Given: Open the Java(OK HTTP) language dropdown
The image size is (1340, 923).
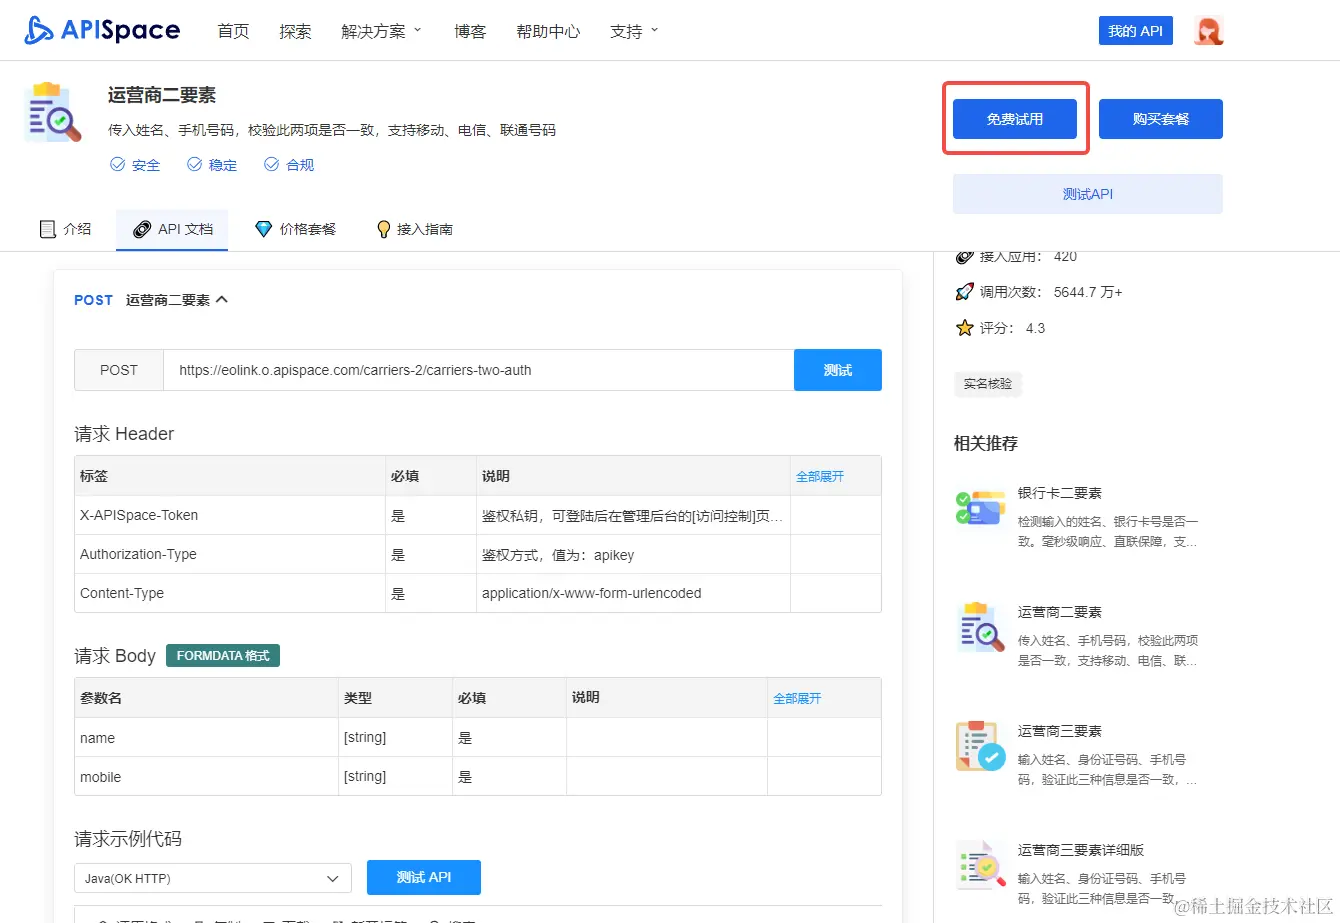Looking at the screenshot, I should [213, 878].
